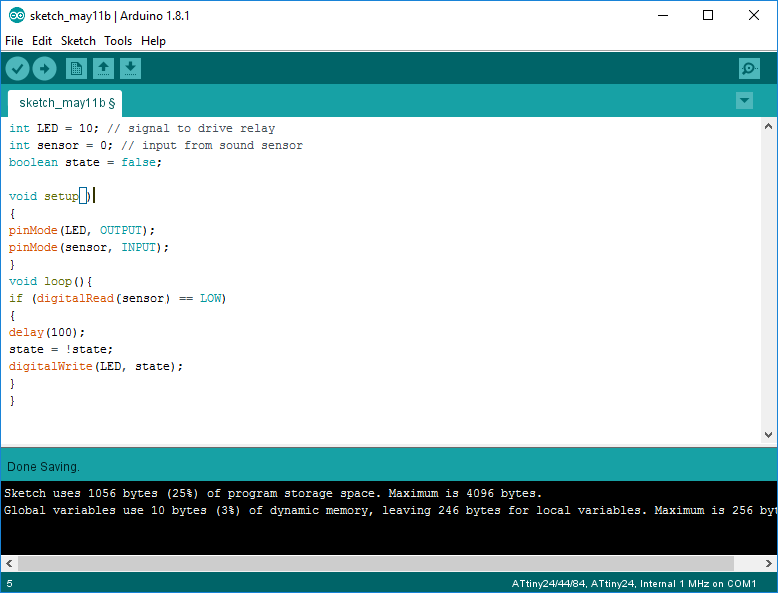Image resolution: width=778 pixels, height=593 pixels.
Task: Open the Sketch menu
Action: coord(78,41)
